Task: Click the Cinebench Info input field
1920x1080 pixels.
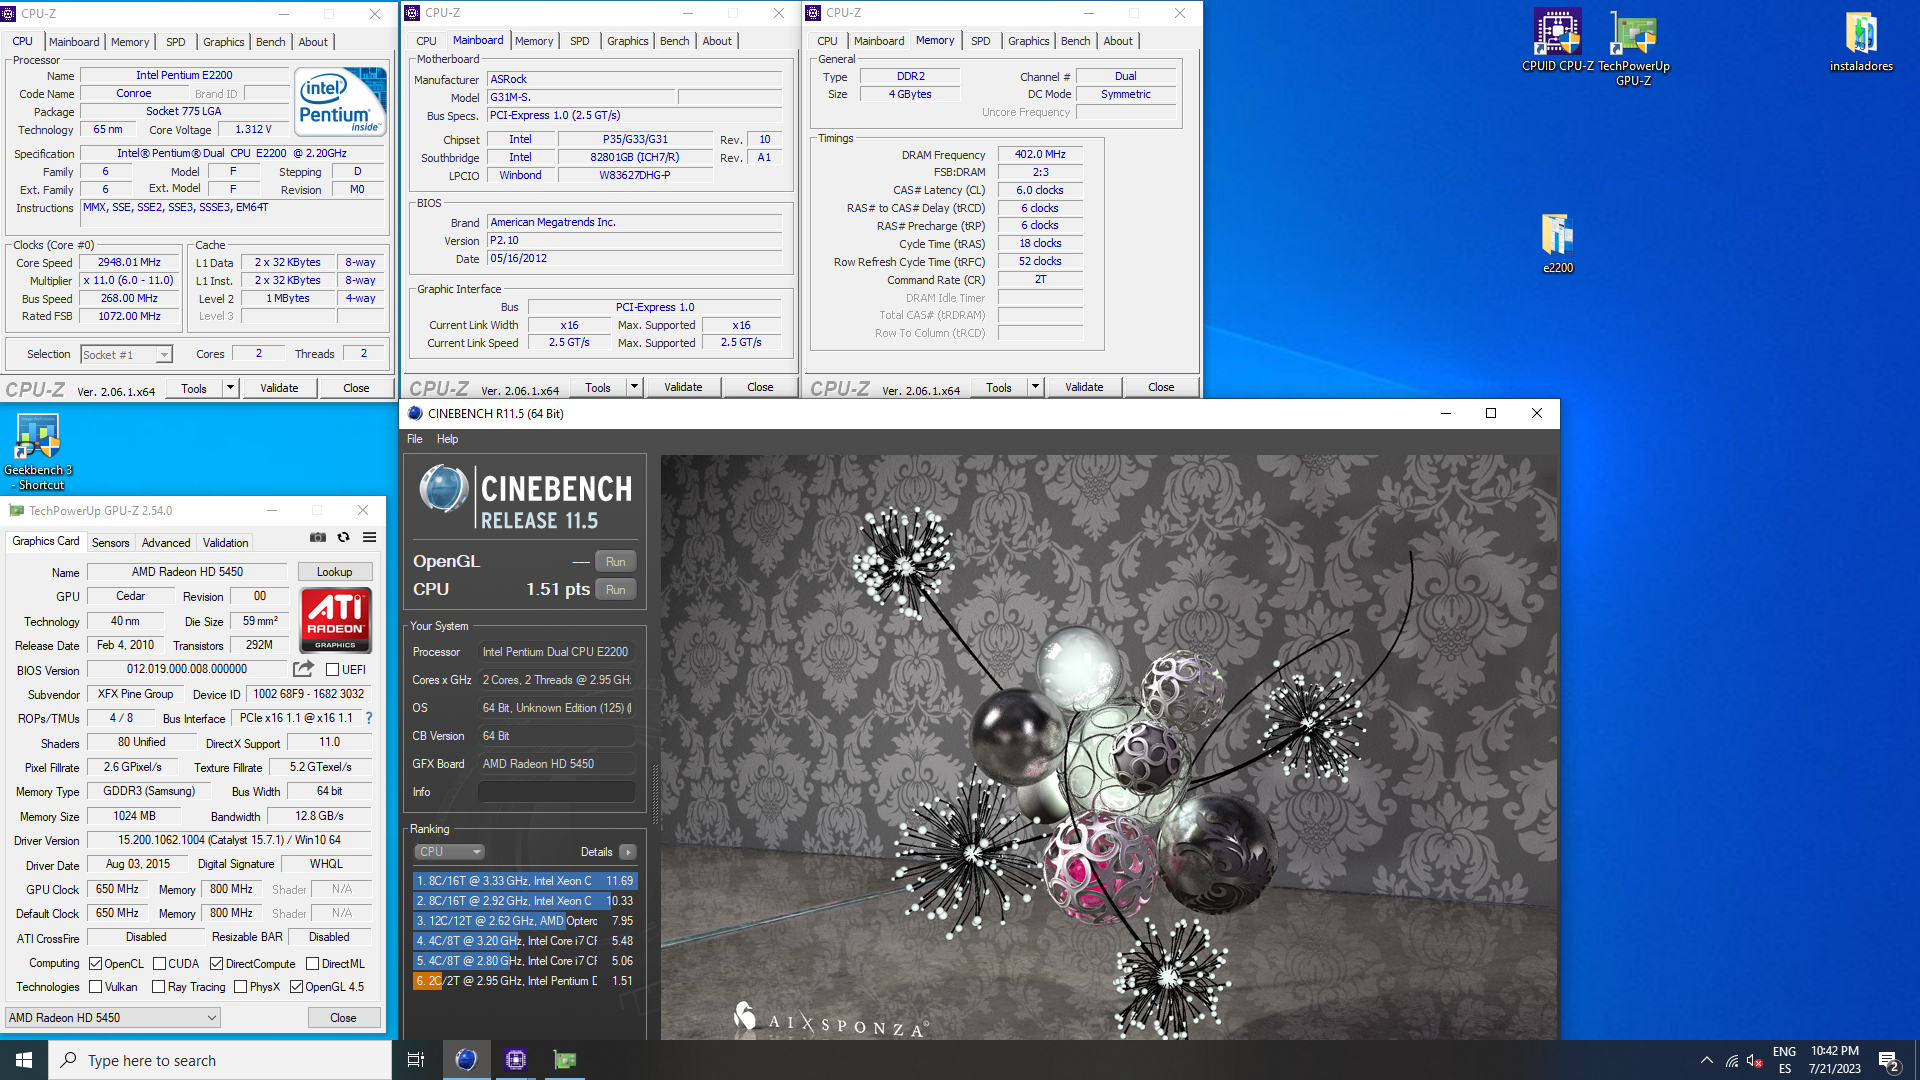Action: pos(556,792)
